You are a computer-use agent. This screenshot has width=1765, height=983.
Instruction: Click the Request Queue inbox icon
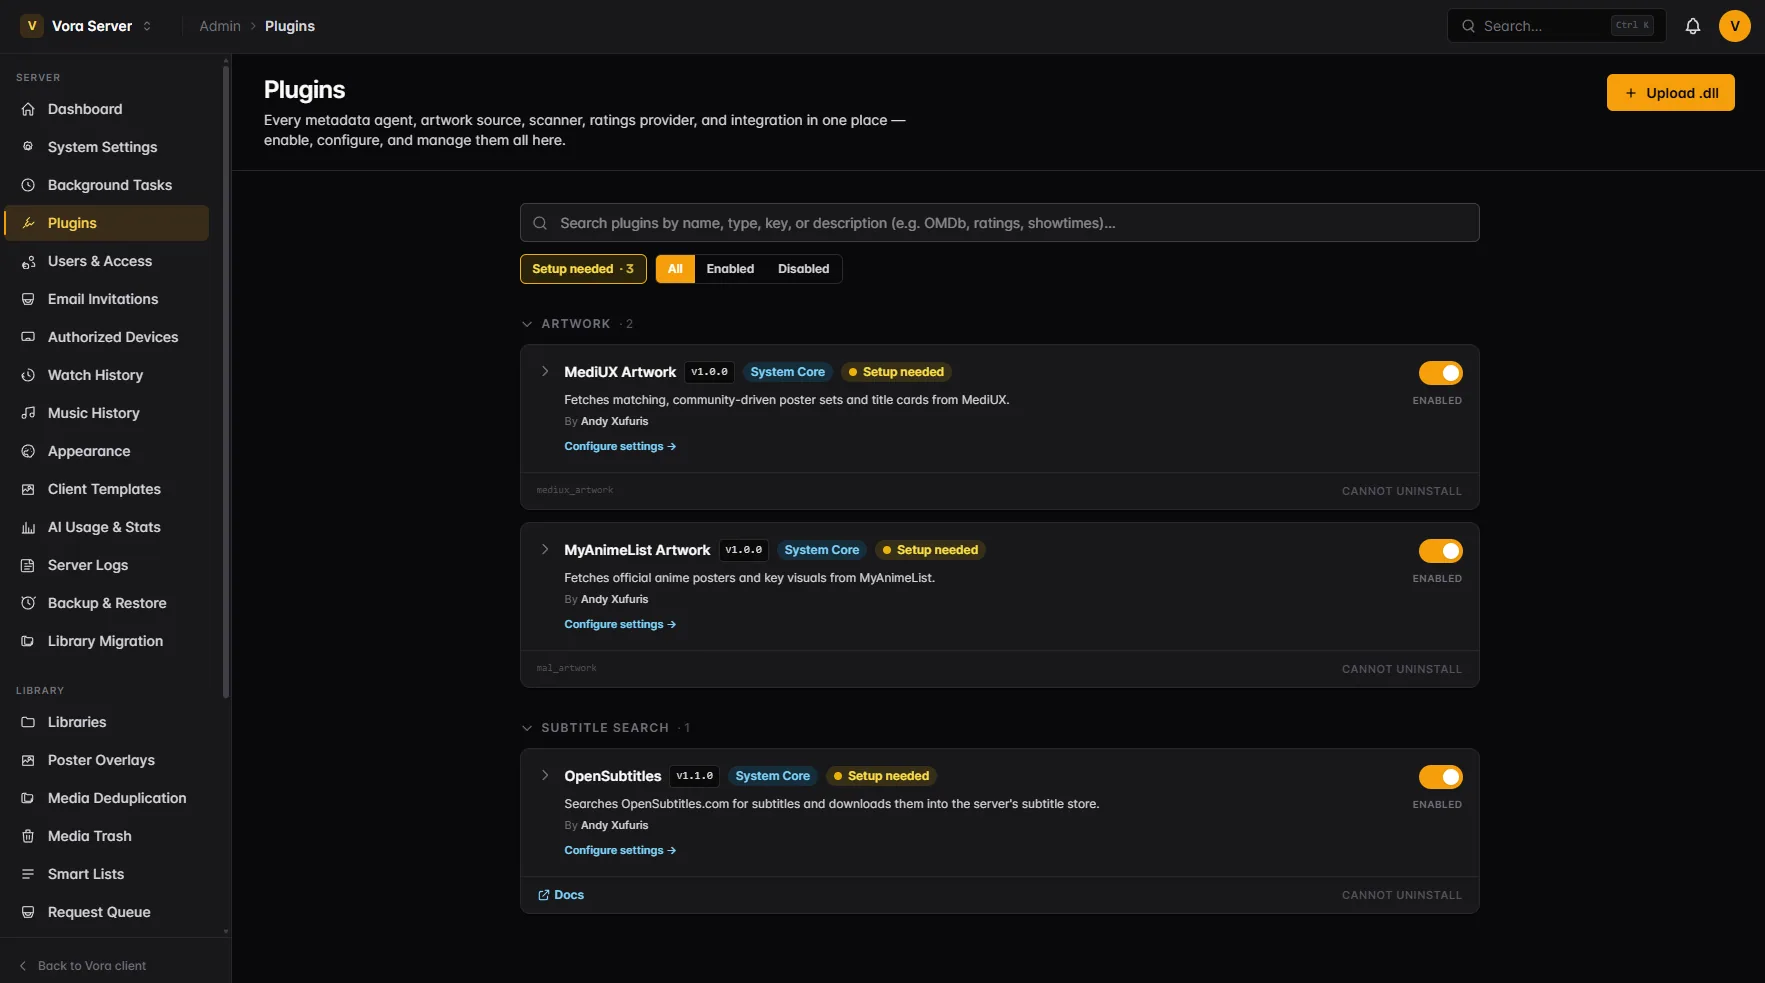[28, 912]
